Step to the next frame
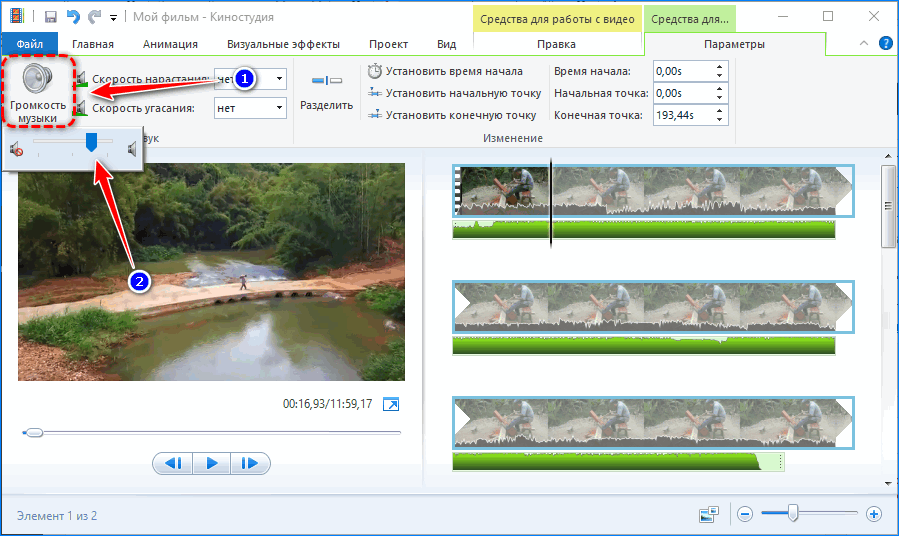 tap(250, 463)
